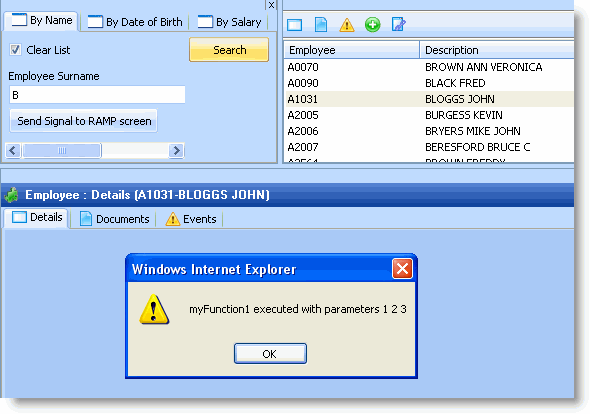Click the Employee Surname input field

(x=97, y=95)
